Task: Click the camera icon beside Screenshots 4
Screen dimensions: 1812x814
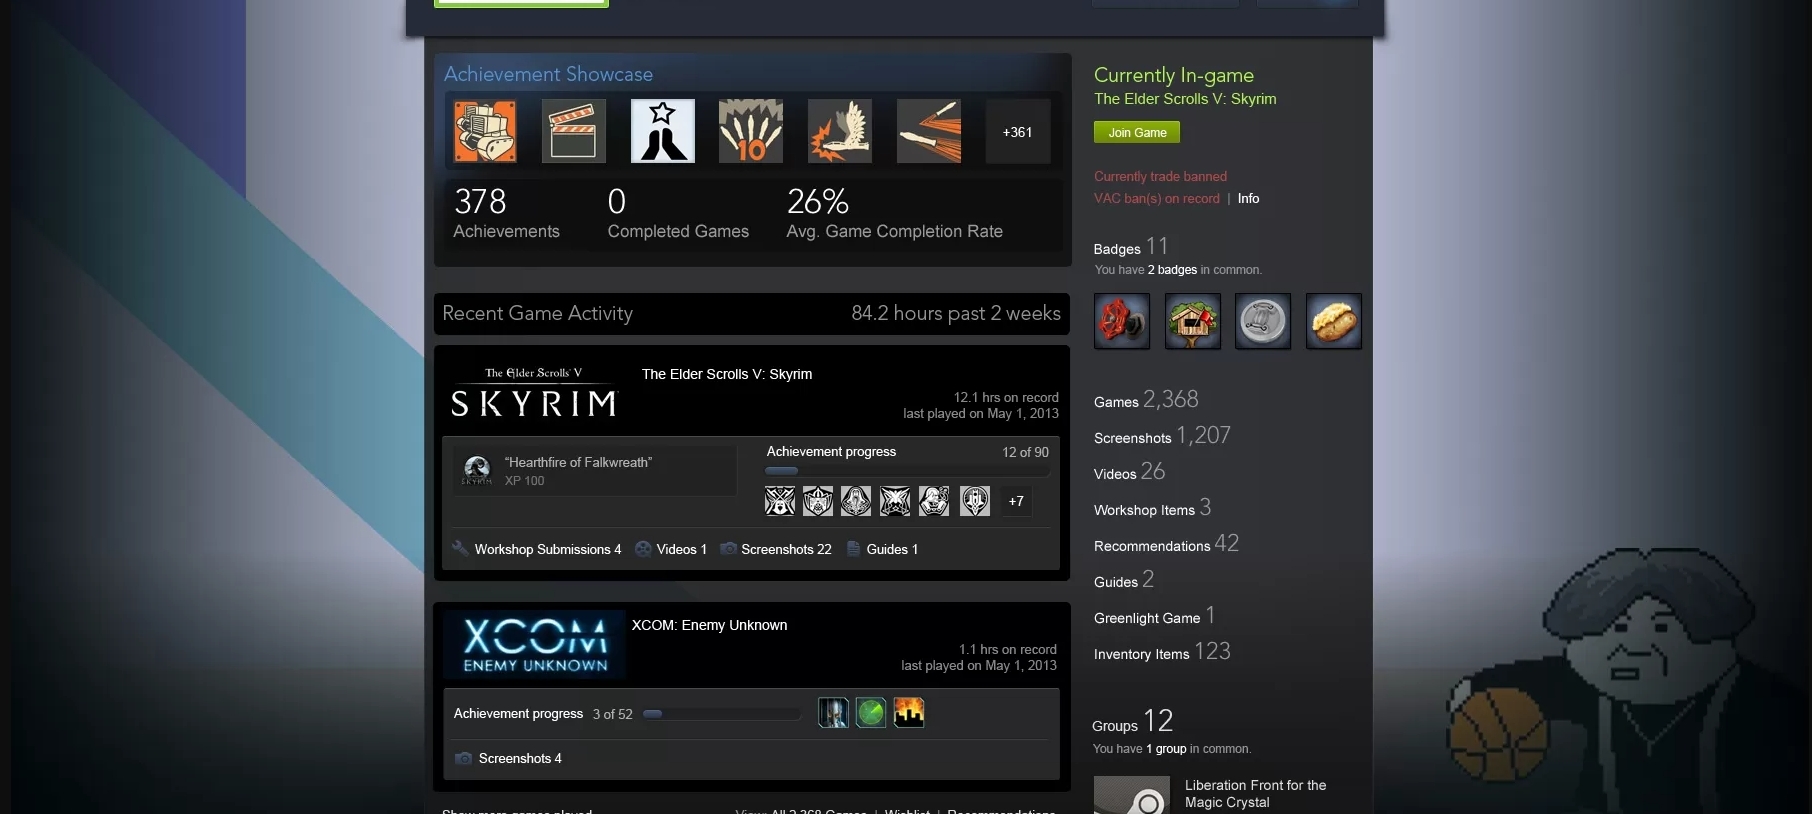Action: (x=464, y=758)
